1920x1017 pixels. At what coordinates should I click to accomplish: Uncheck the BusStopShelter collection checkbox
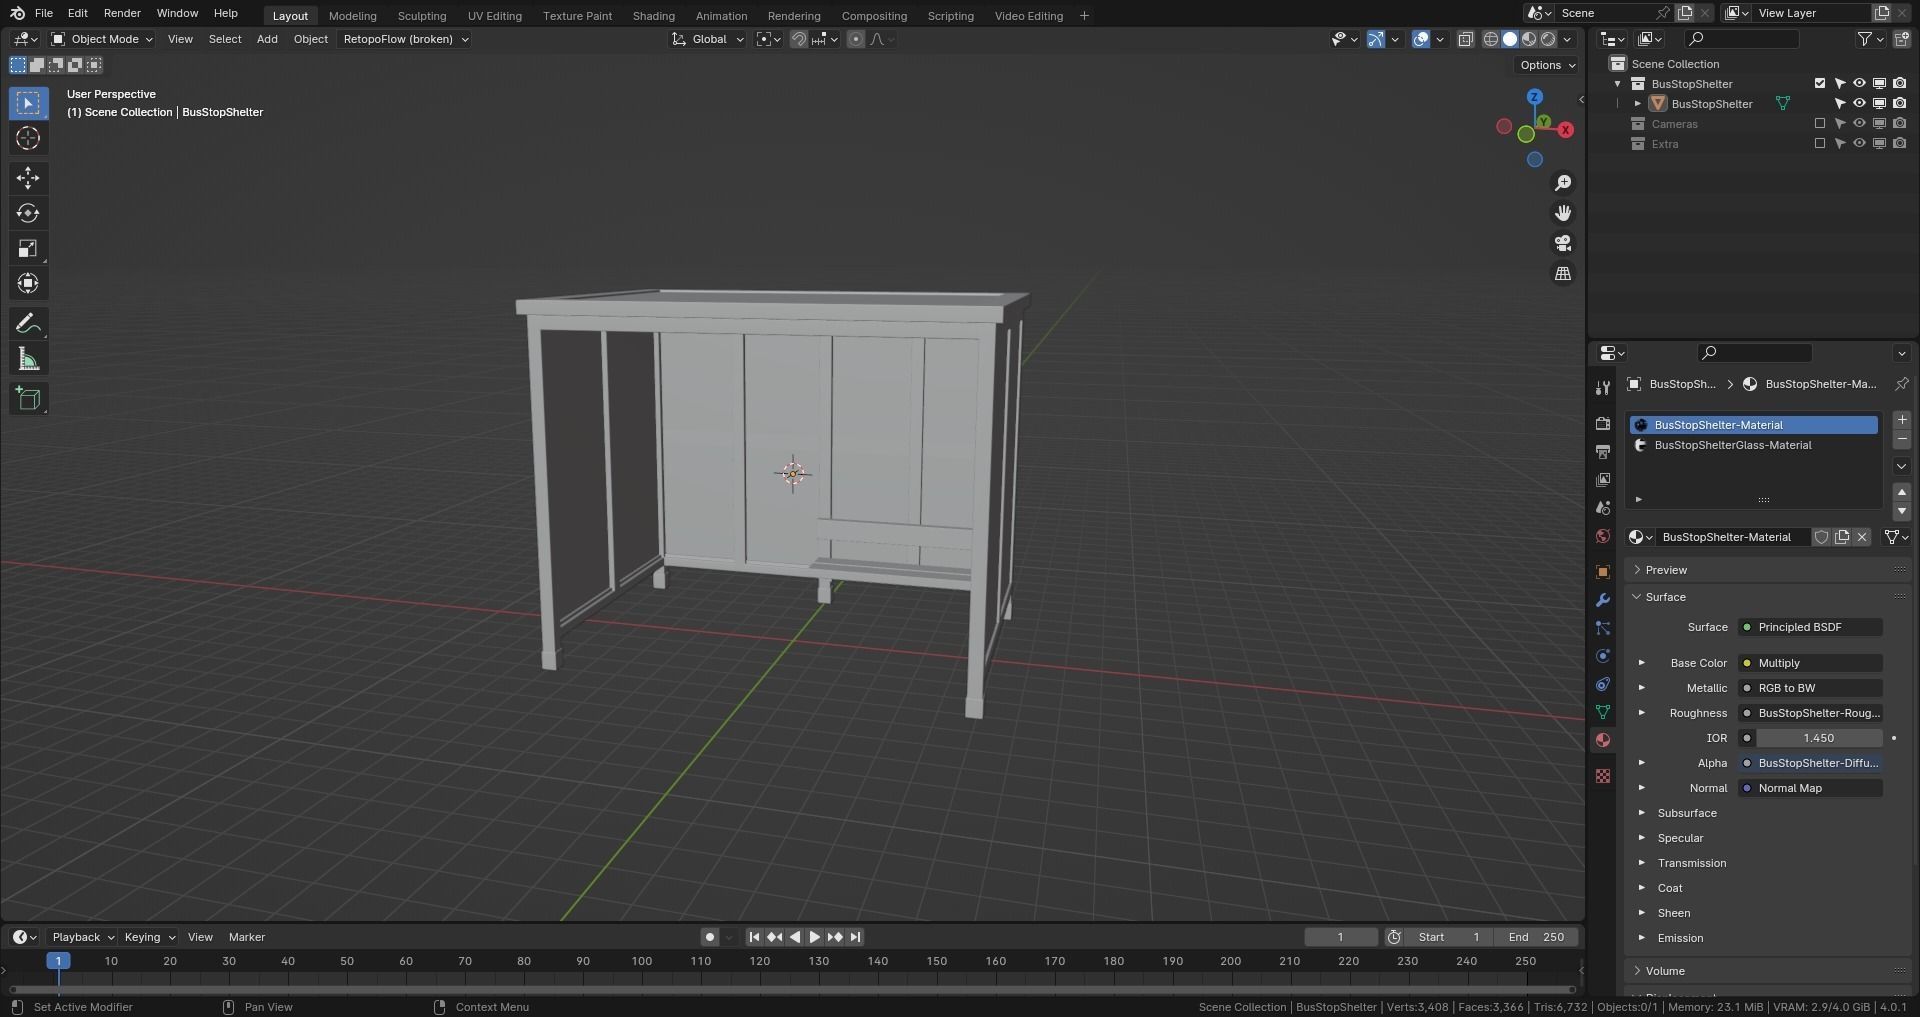(x=1820, y=84)
